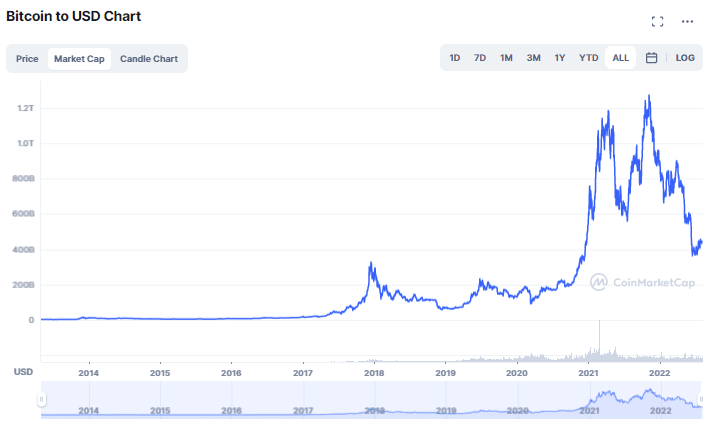This screenshot has height=426, width=716.
Task: Open the three-dot more options menu
Action: pyautogui.click(x=687, y=21)
